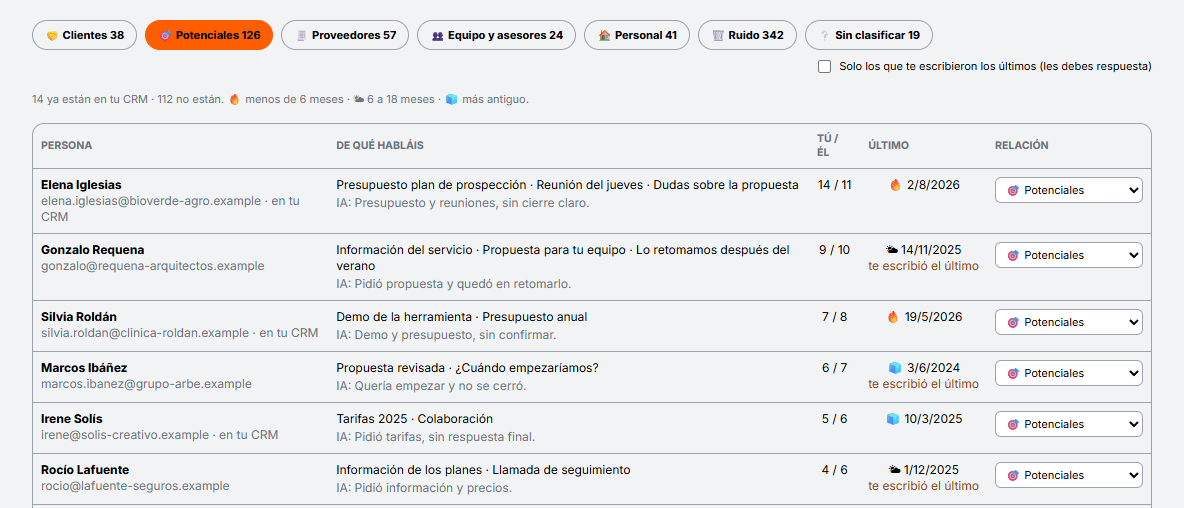This screenshot has width=1184, height=508.
Task: Select the name Elena Iglesias
Action: (x=81, y=185)
